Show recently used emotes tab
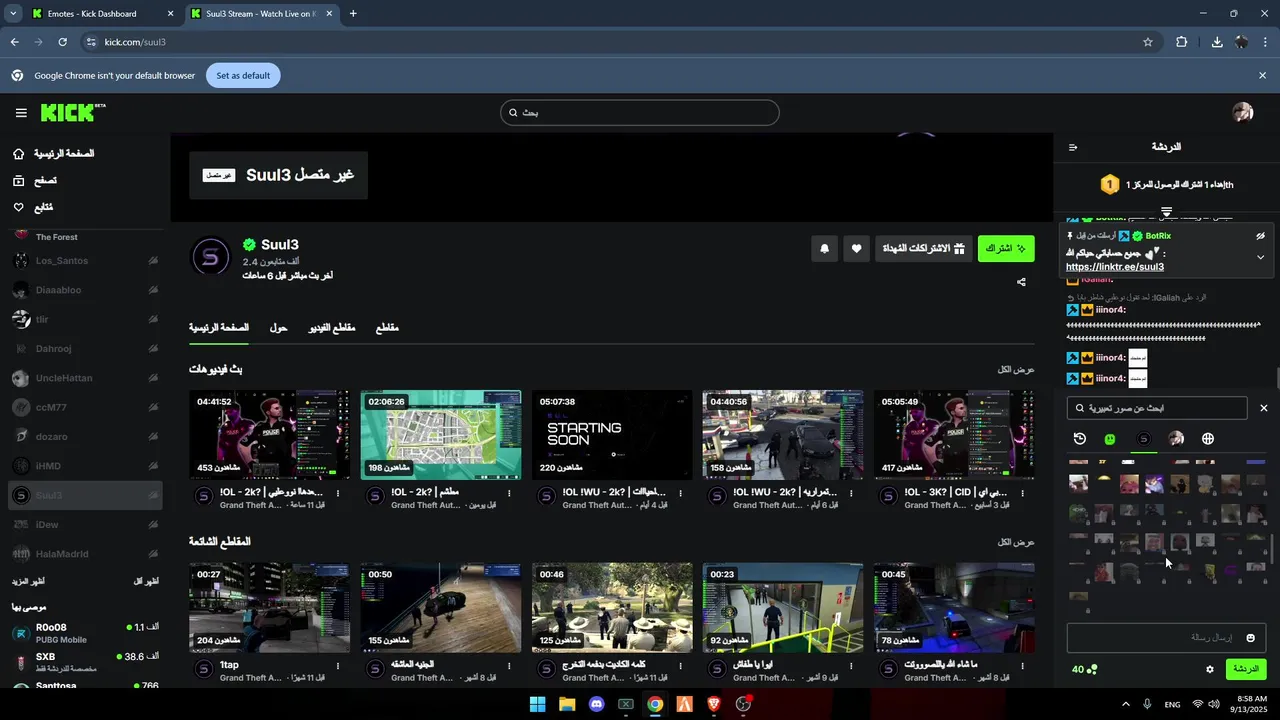 click(x=1080, y=438)
